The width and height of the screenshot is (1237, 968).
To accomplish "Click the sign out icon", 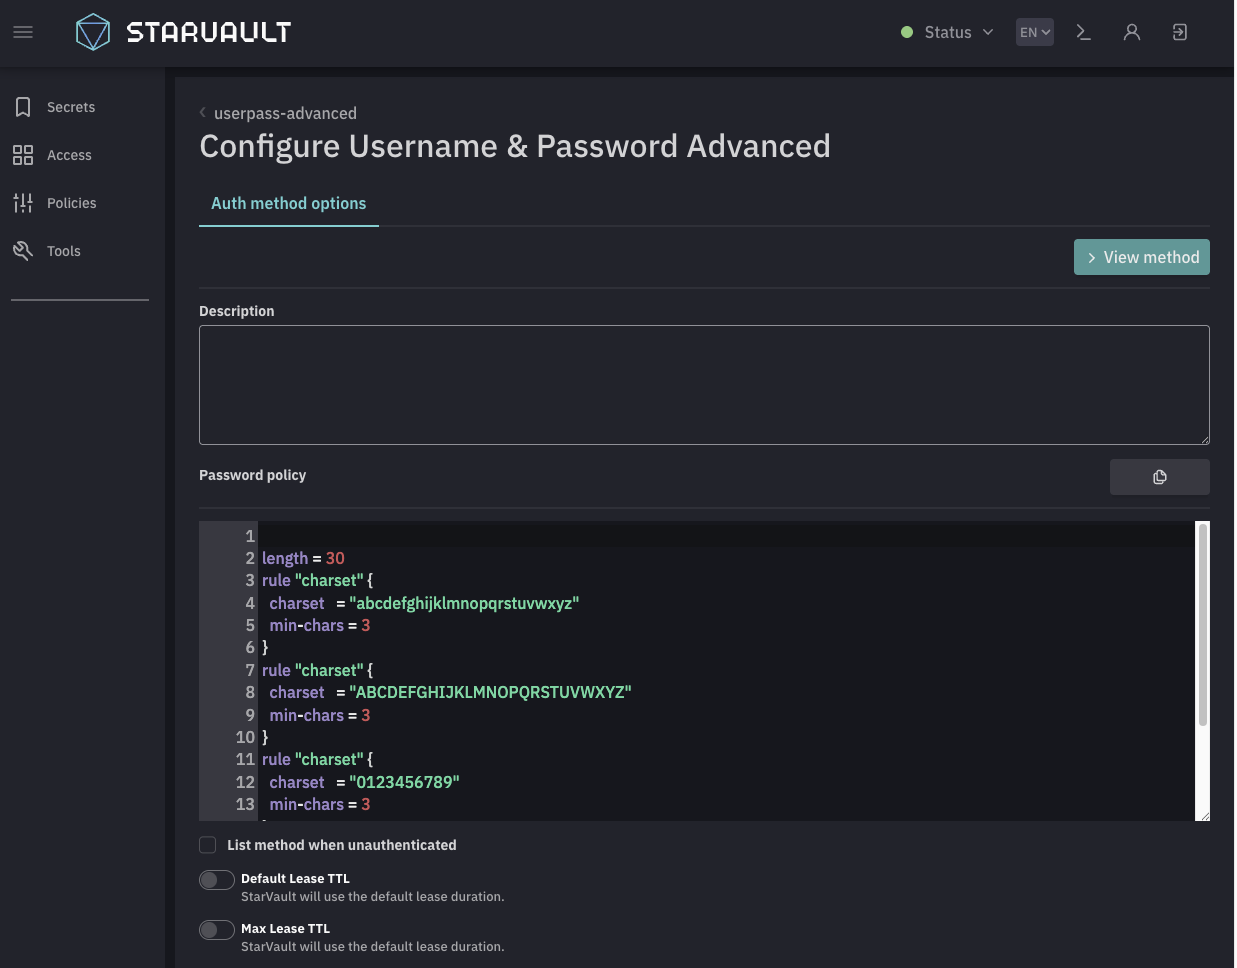I will pyautogui.click(x=1180, y=32).
